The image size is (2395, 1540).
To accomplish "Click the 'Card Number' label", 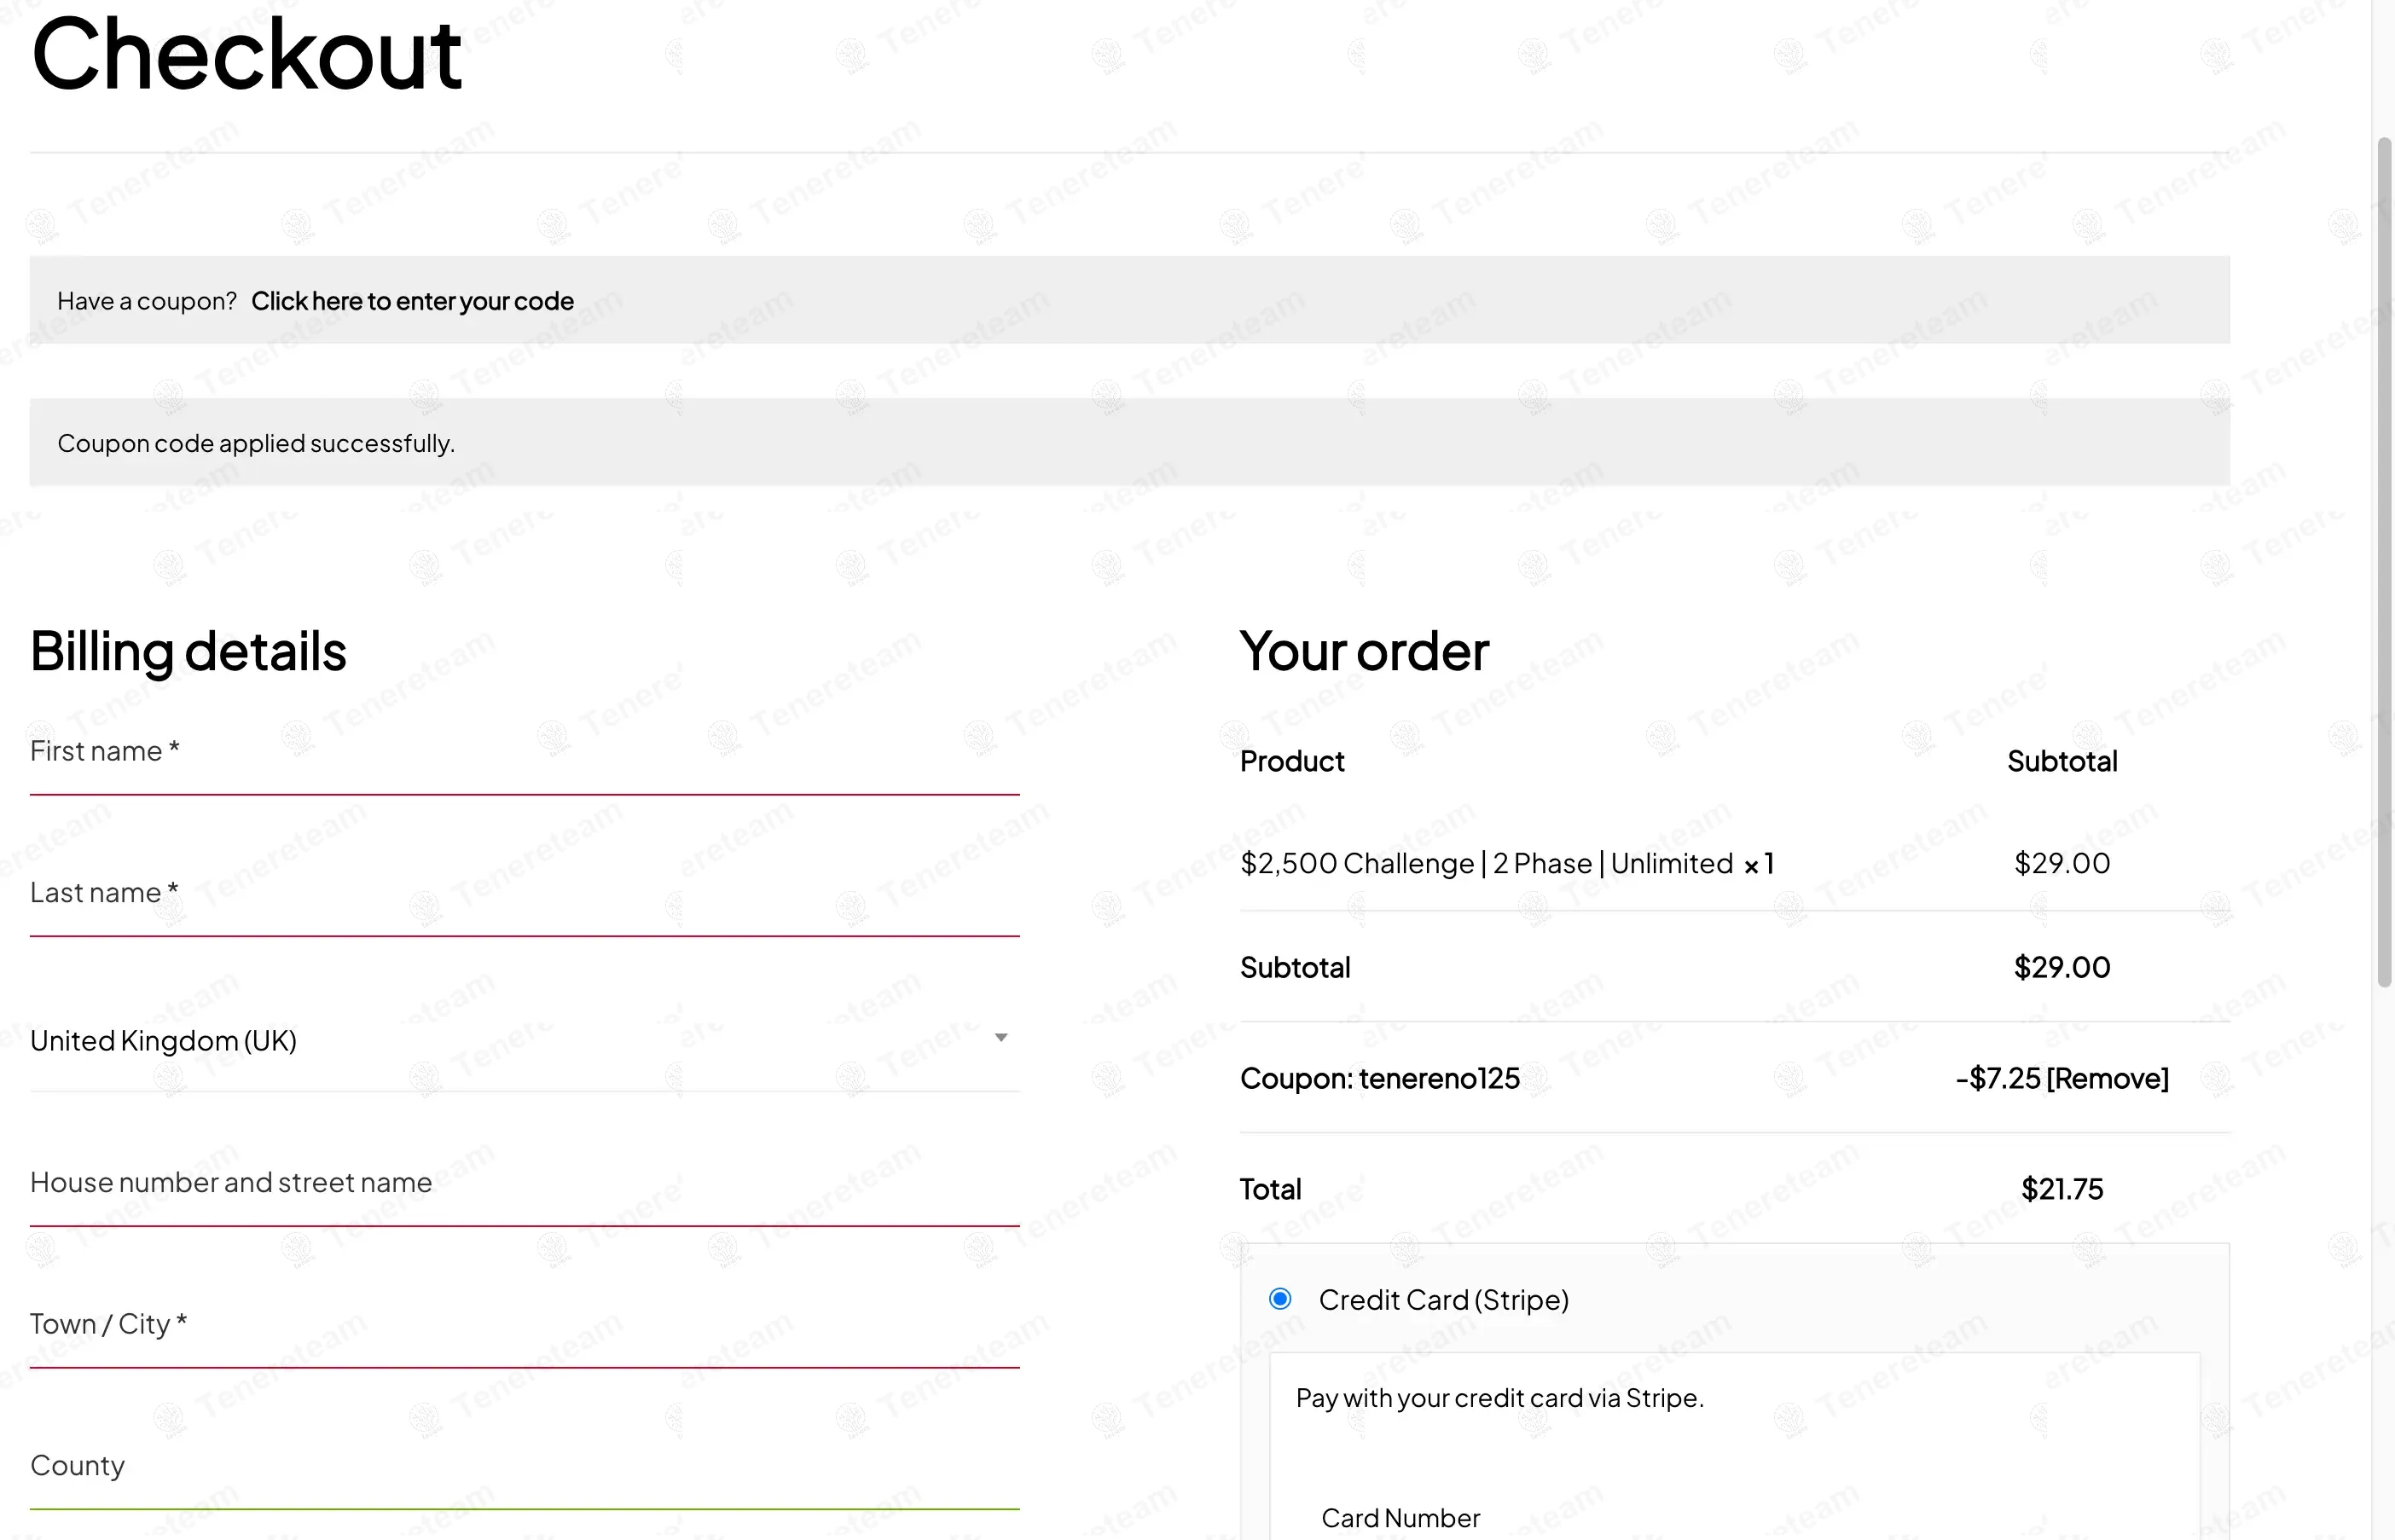I will click(1400, 1518).
